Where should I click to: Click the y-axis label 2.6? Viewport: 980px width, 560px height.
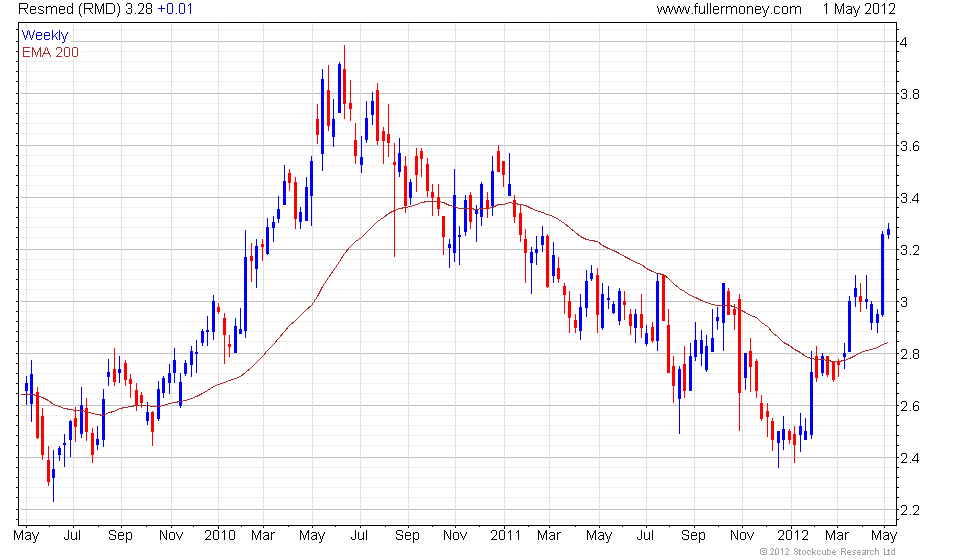point(909,406)
